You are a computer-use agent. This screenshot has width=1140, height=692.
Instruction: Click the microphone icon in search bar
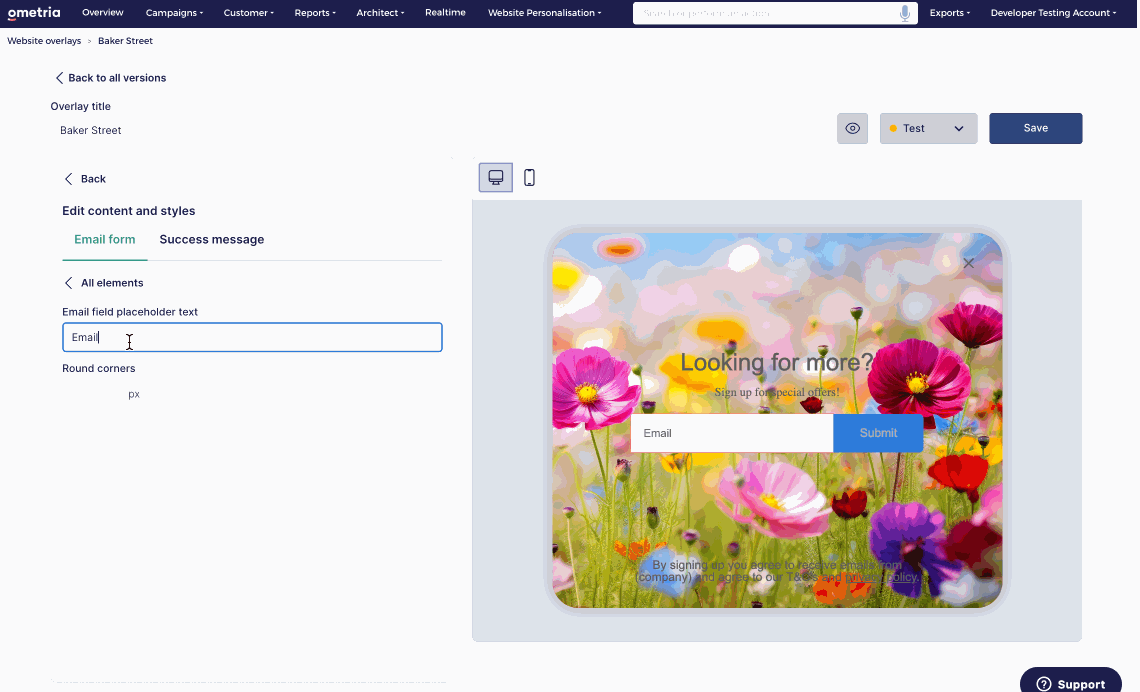904,13
